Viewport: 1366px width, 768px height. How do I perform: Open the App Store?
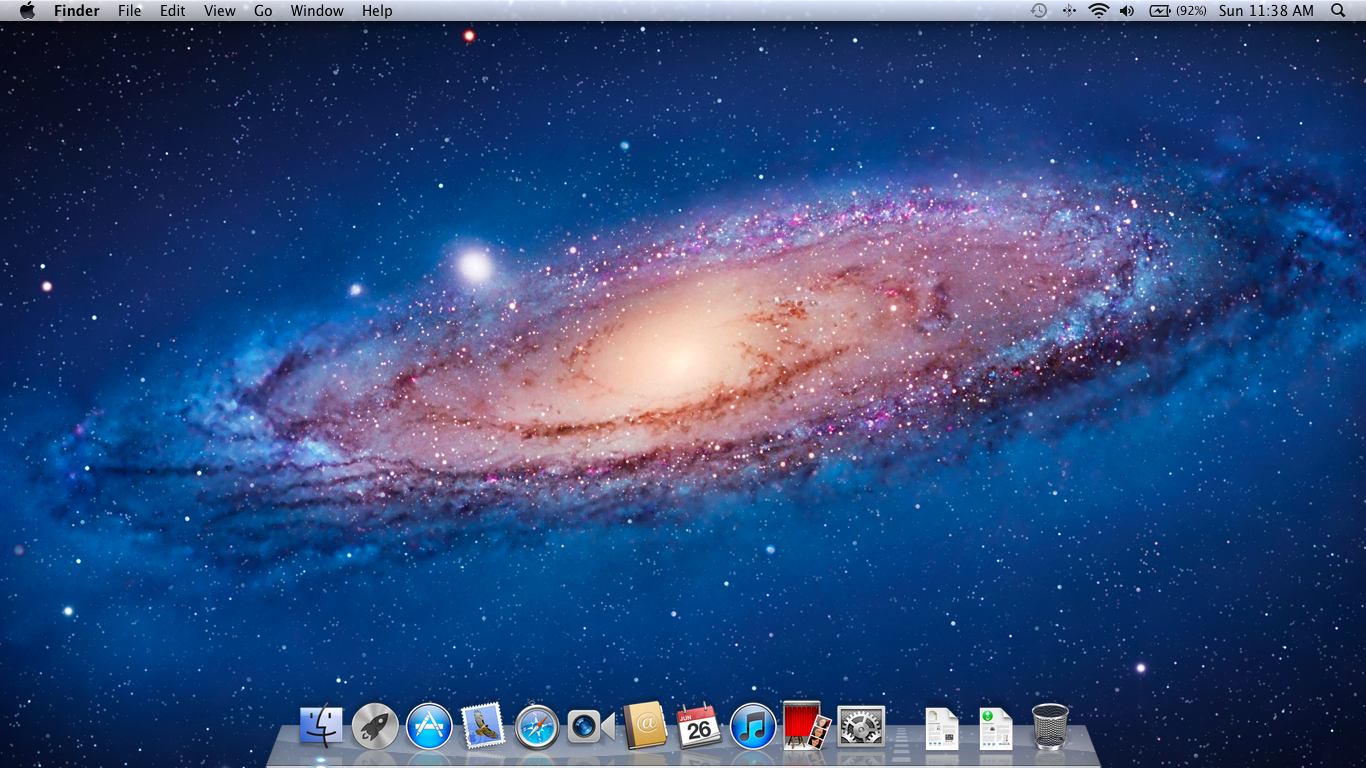428,725
